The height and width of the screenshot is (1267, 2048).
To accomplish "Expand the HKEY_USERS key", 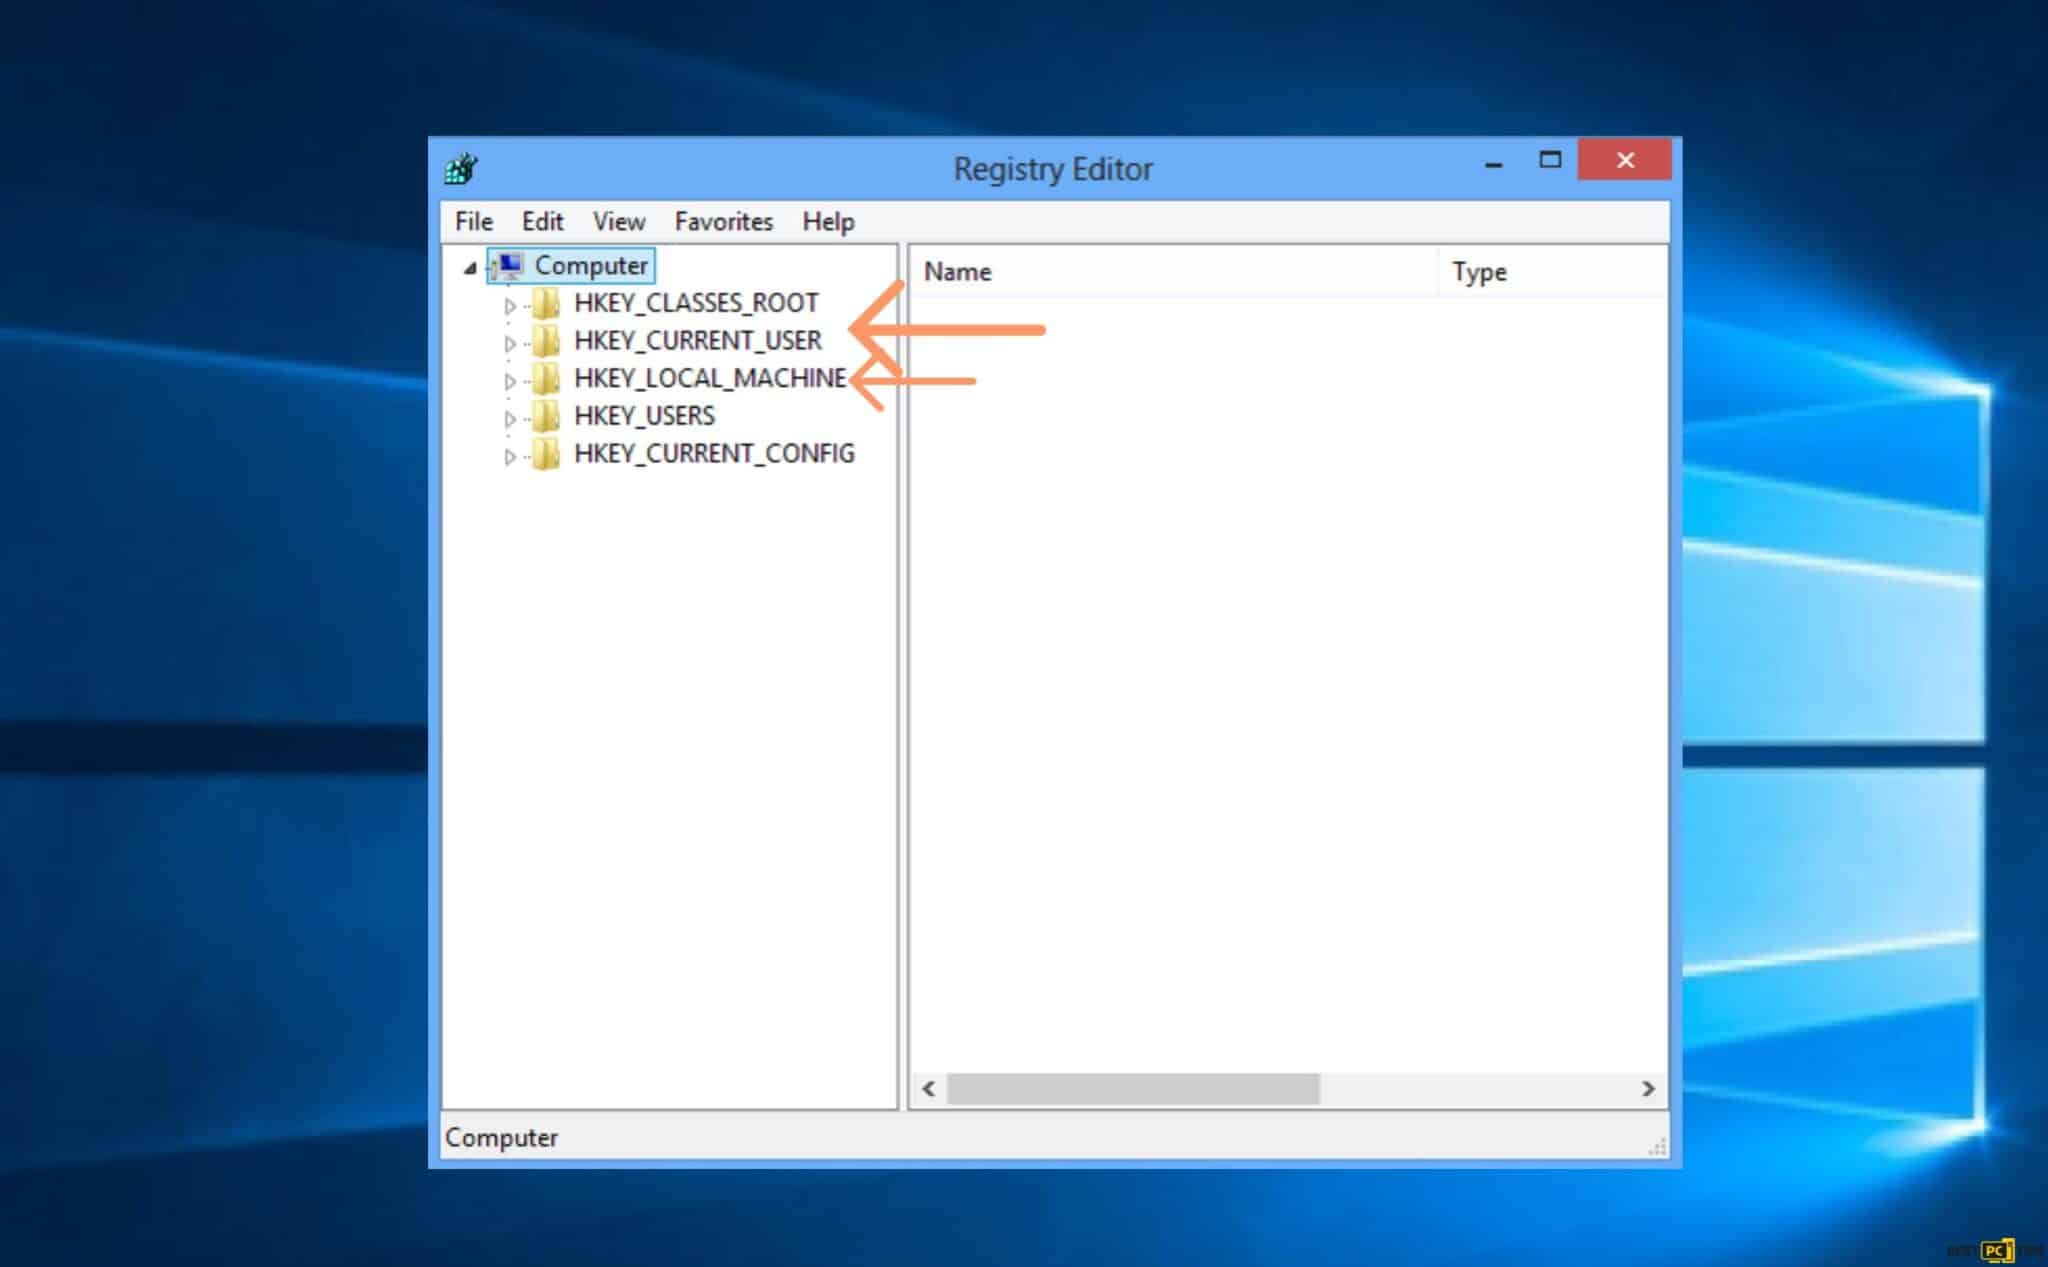I will click(510, 419).
